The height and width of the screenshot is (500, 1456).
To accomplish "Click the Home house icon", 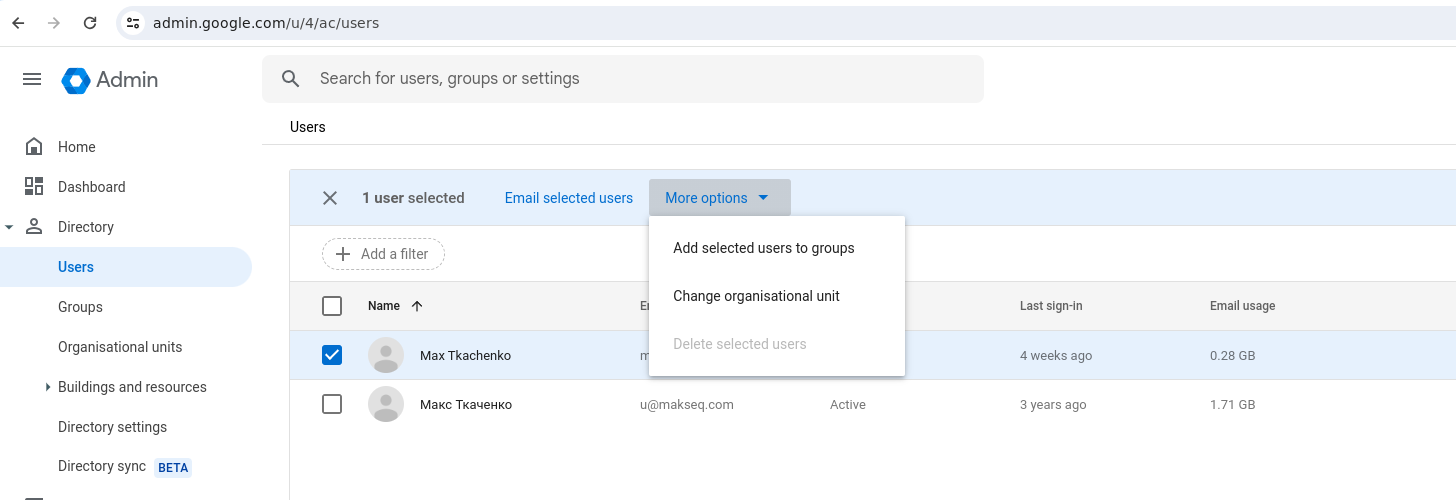I will pyautogui.click(x=34, y=147).
